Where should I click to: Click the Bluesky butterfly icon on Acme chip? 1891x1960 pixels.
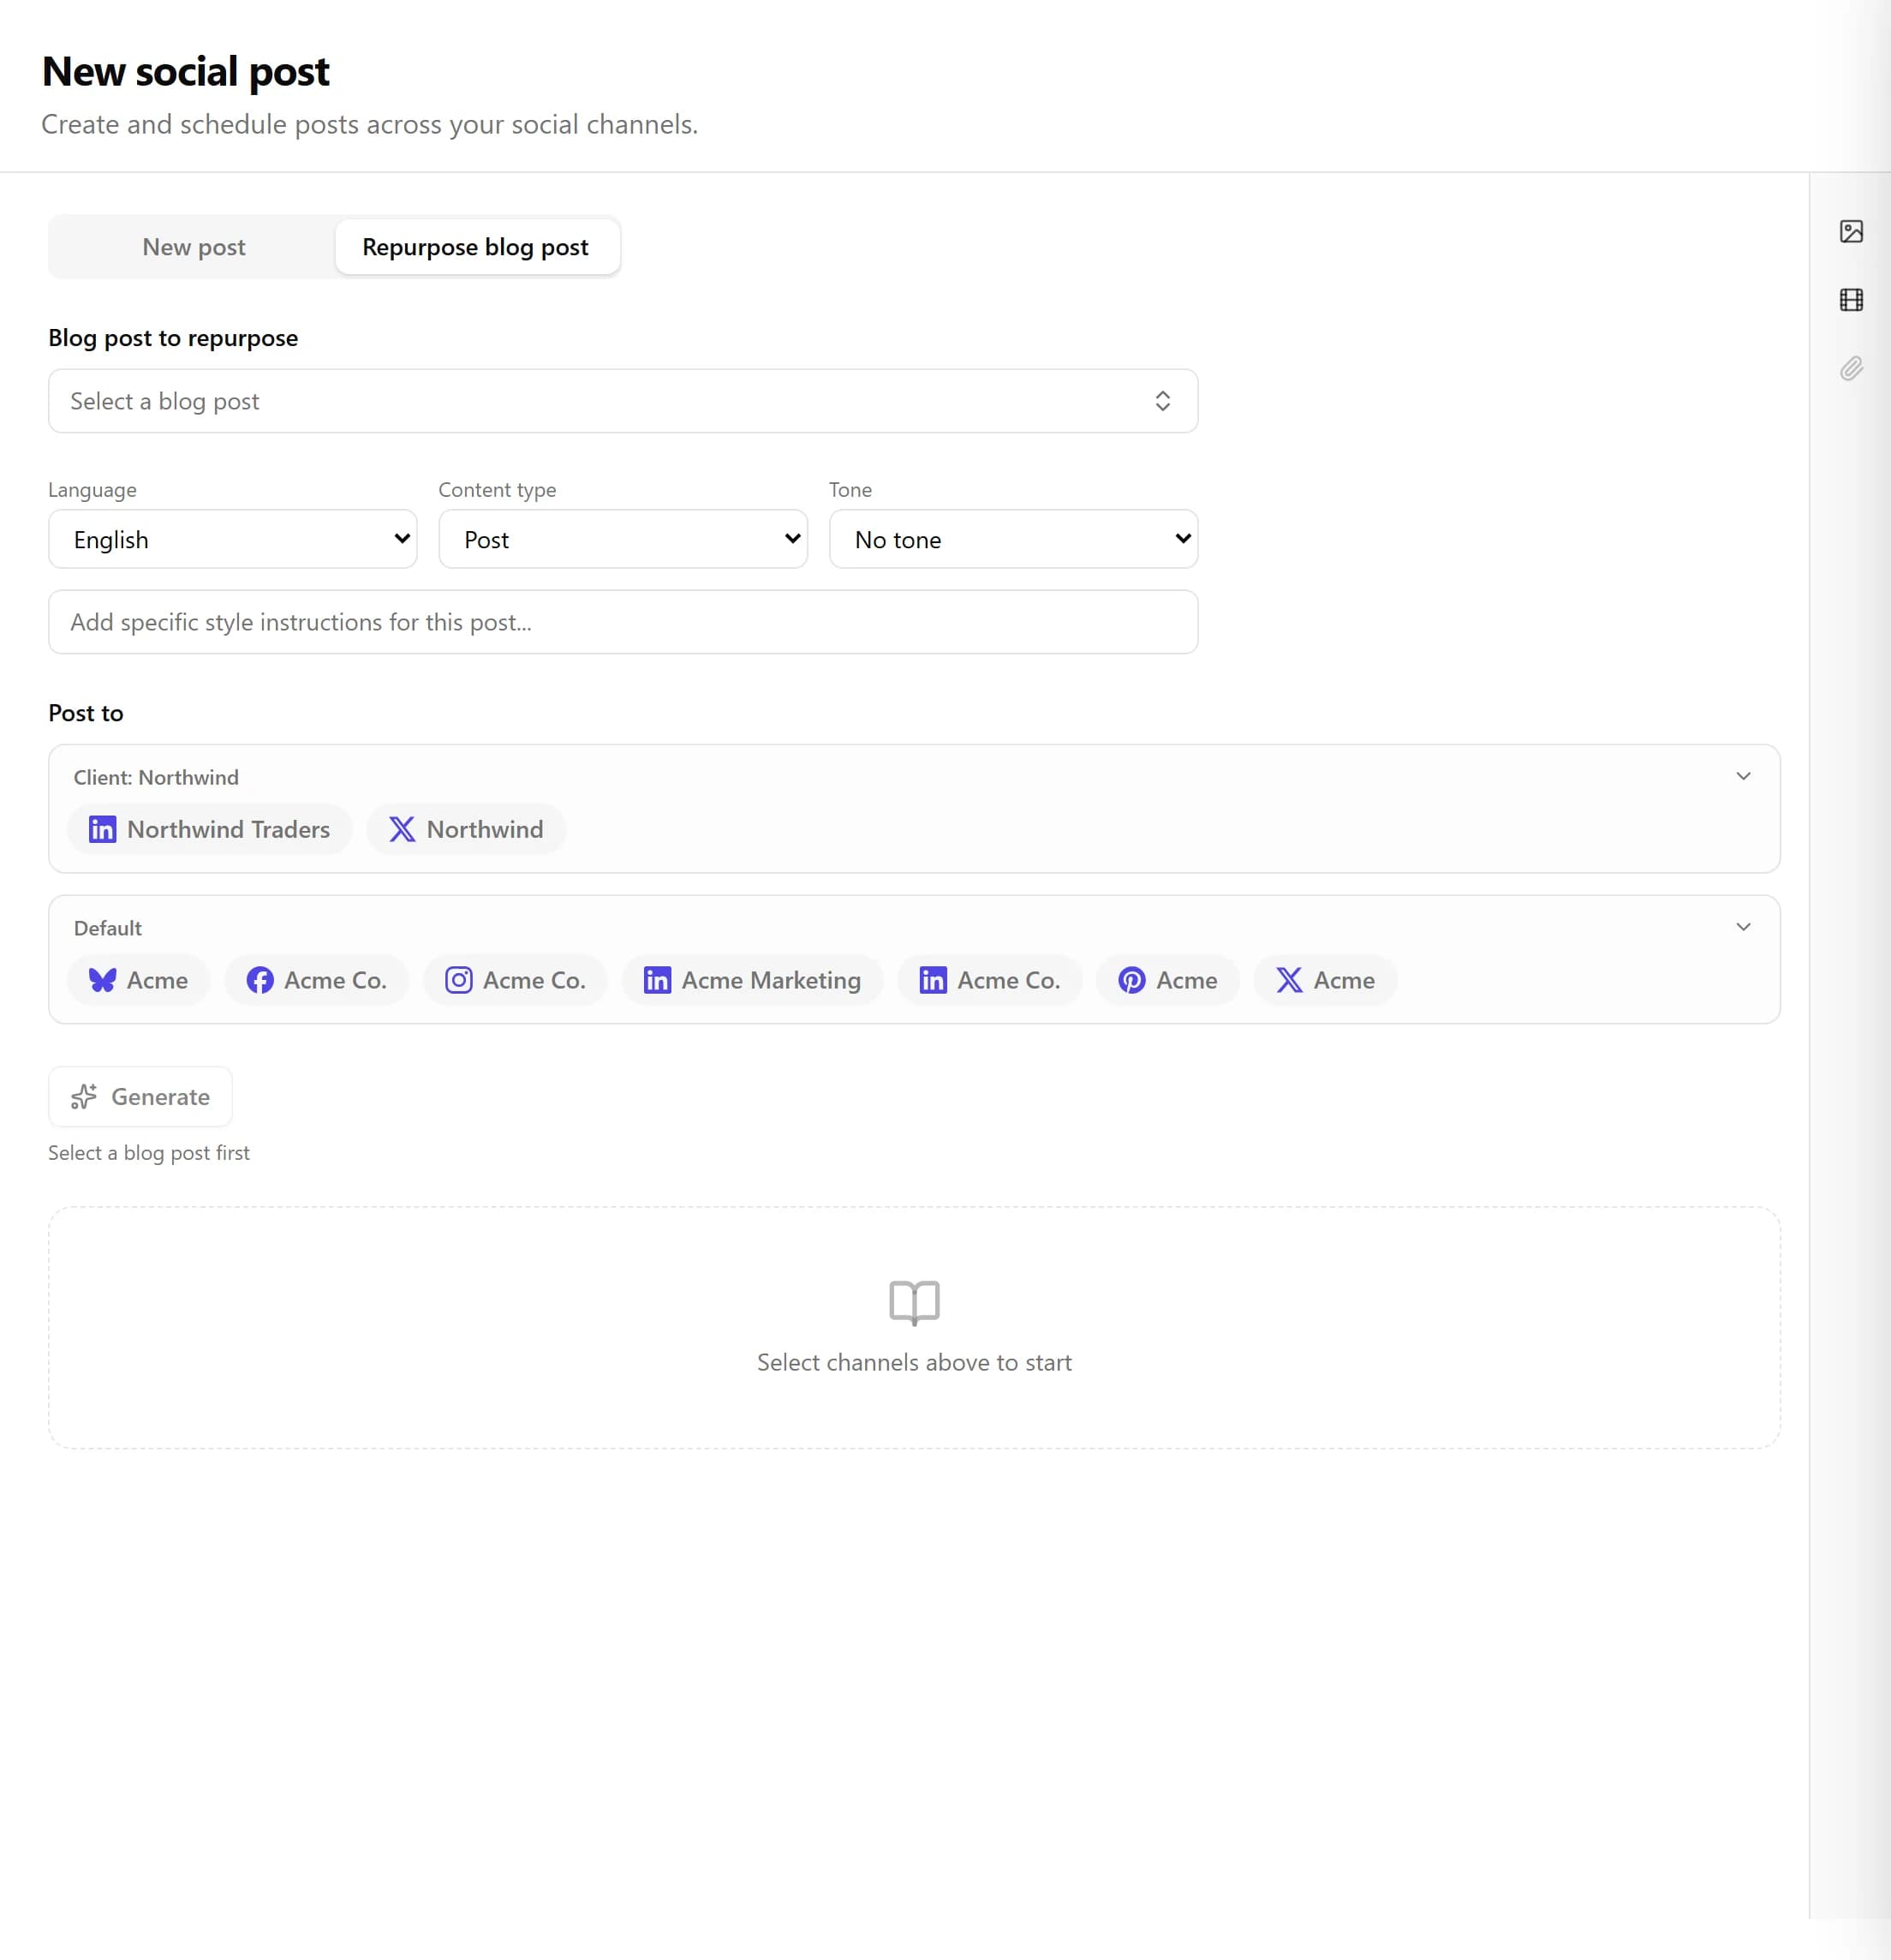click(102, 980)
